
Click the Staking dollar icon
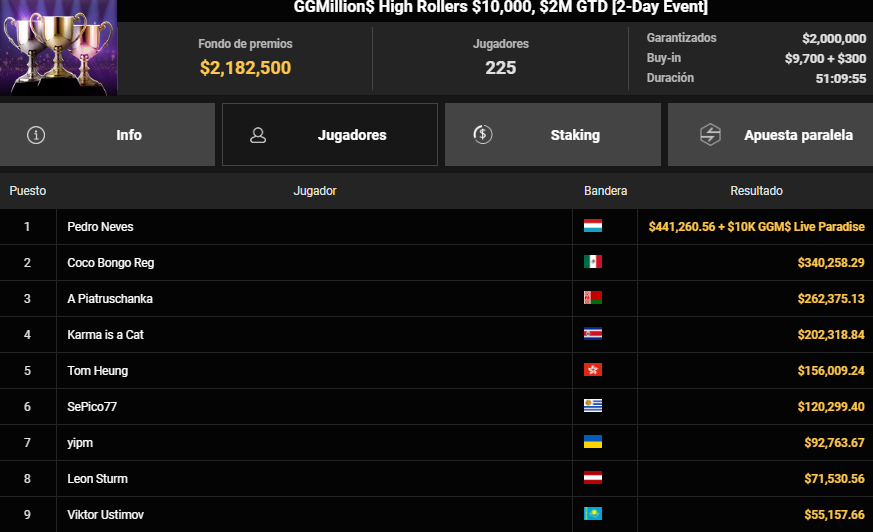pyautogui.click(x=482, y=134)
